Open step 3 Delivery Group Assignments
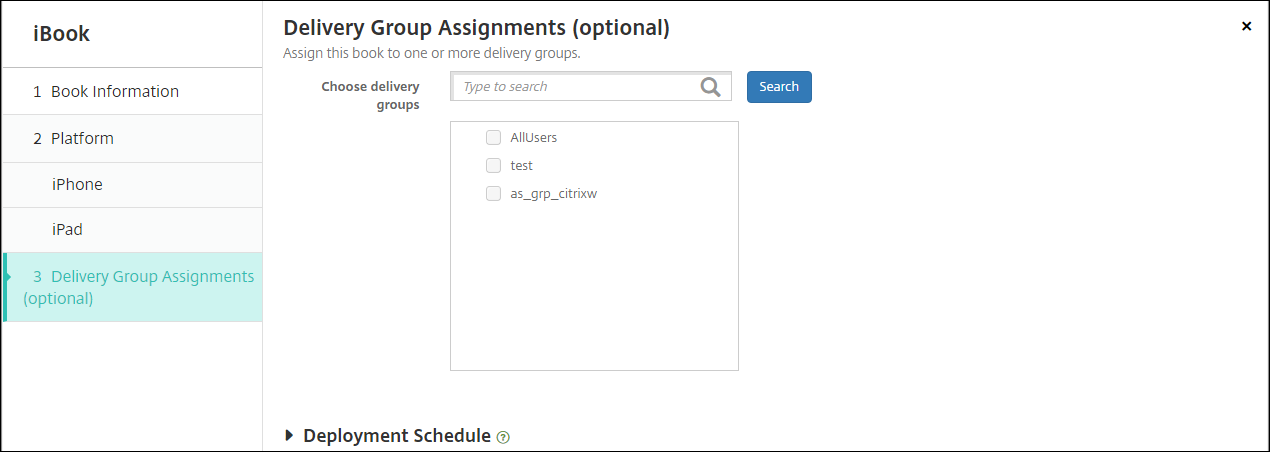The image size is (1270, 452). tap(138, 287)
